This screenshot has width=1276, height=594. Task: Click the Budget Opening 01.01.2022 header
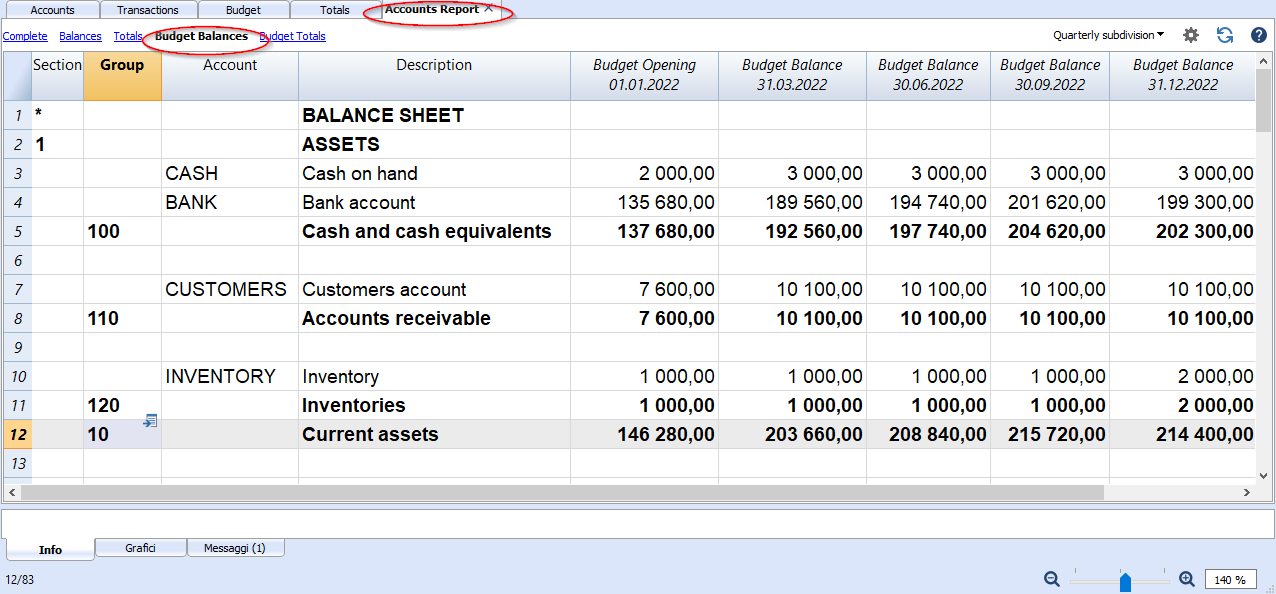[644, 75]
